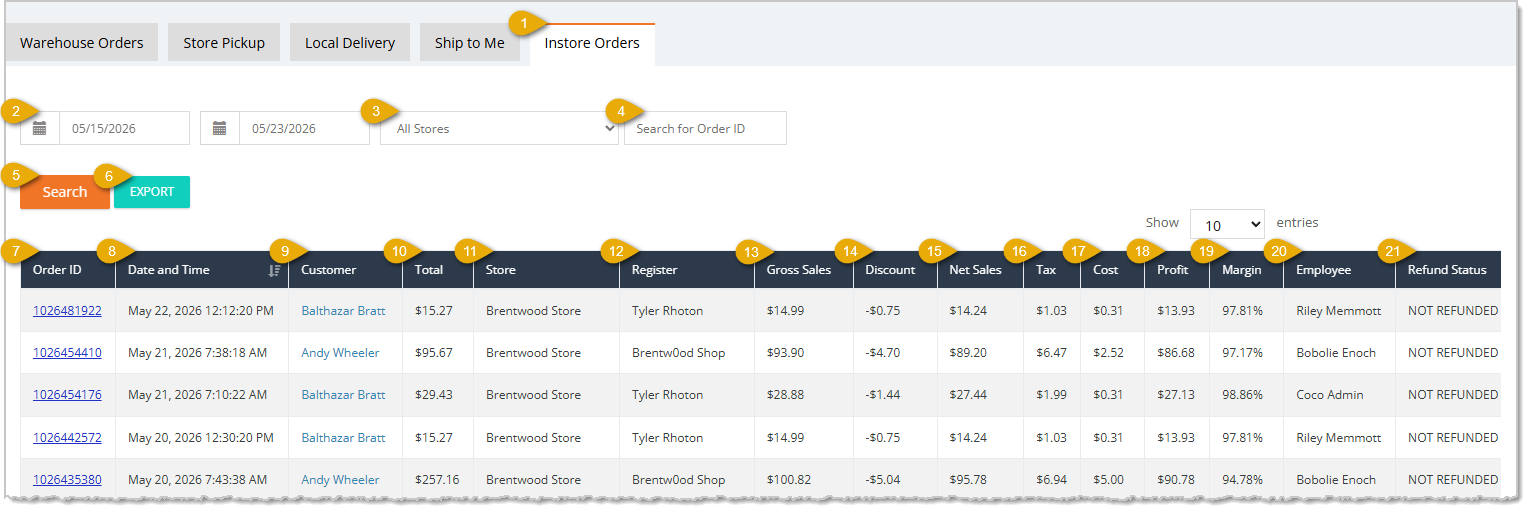Open Andy Wheeler on the $95.67 order
The width and height of the screenshot is (1528, 512).
coord(340,353)
